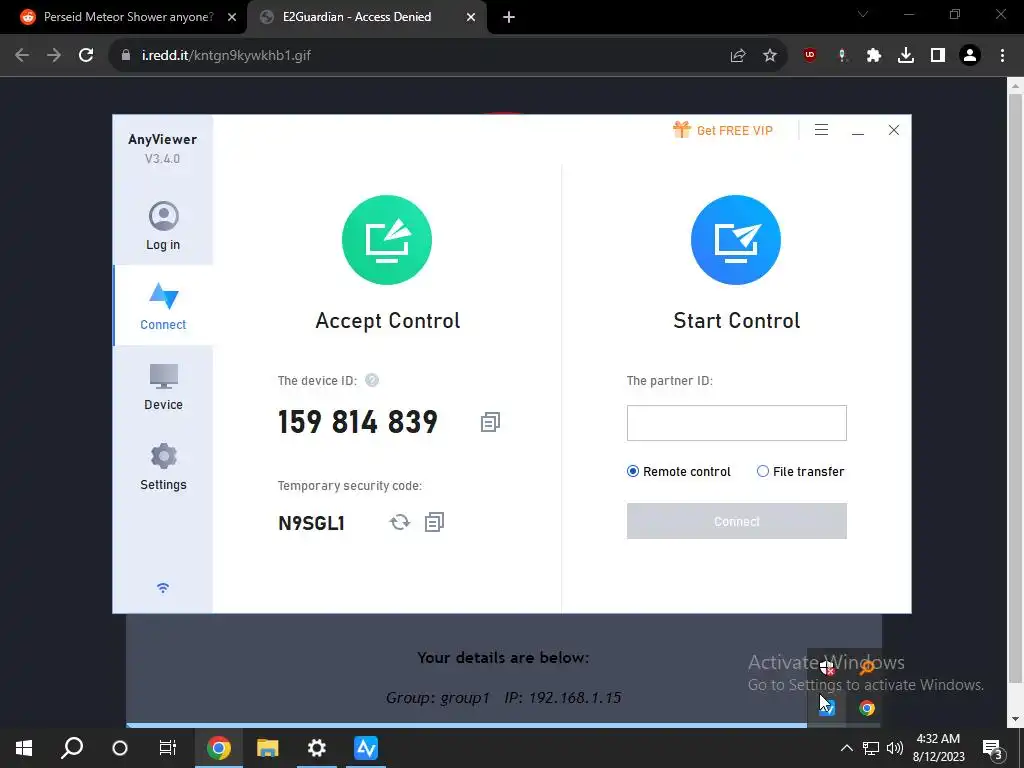Click the i.redd.it address bar
The width and height of the screenshot is (1024, 768).
pyautogui.click(x=418, y=56)
